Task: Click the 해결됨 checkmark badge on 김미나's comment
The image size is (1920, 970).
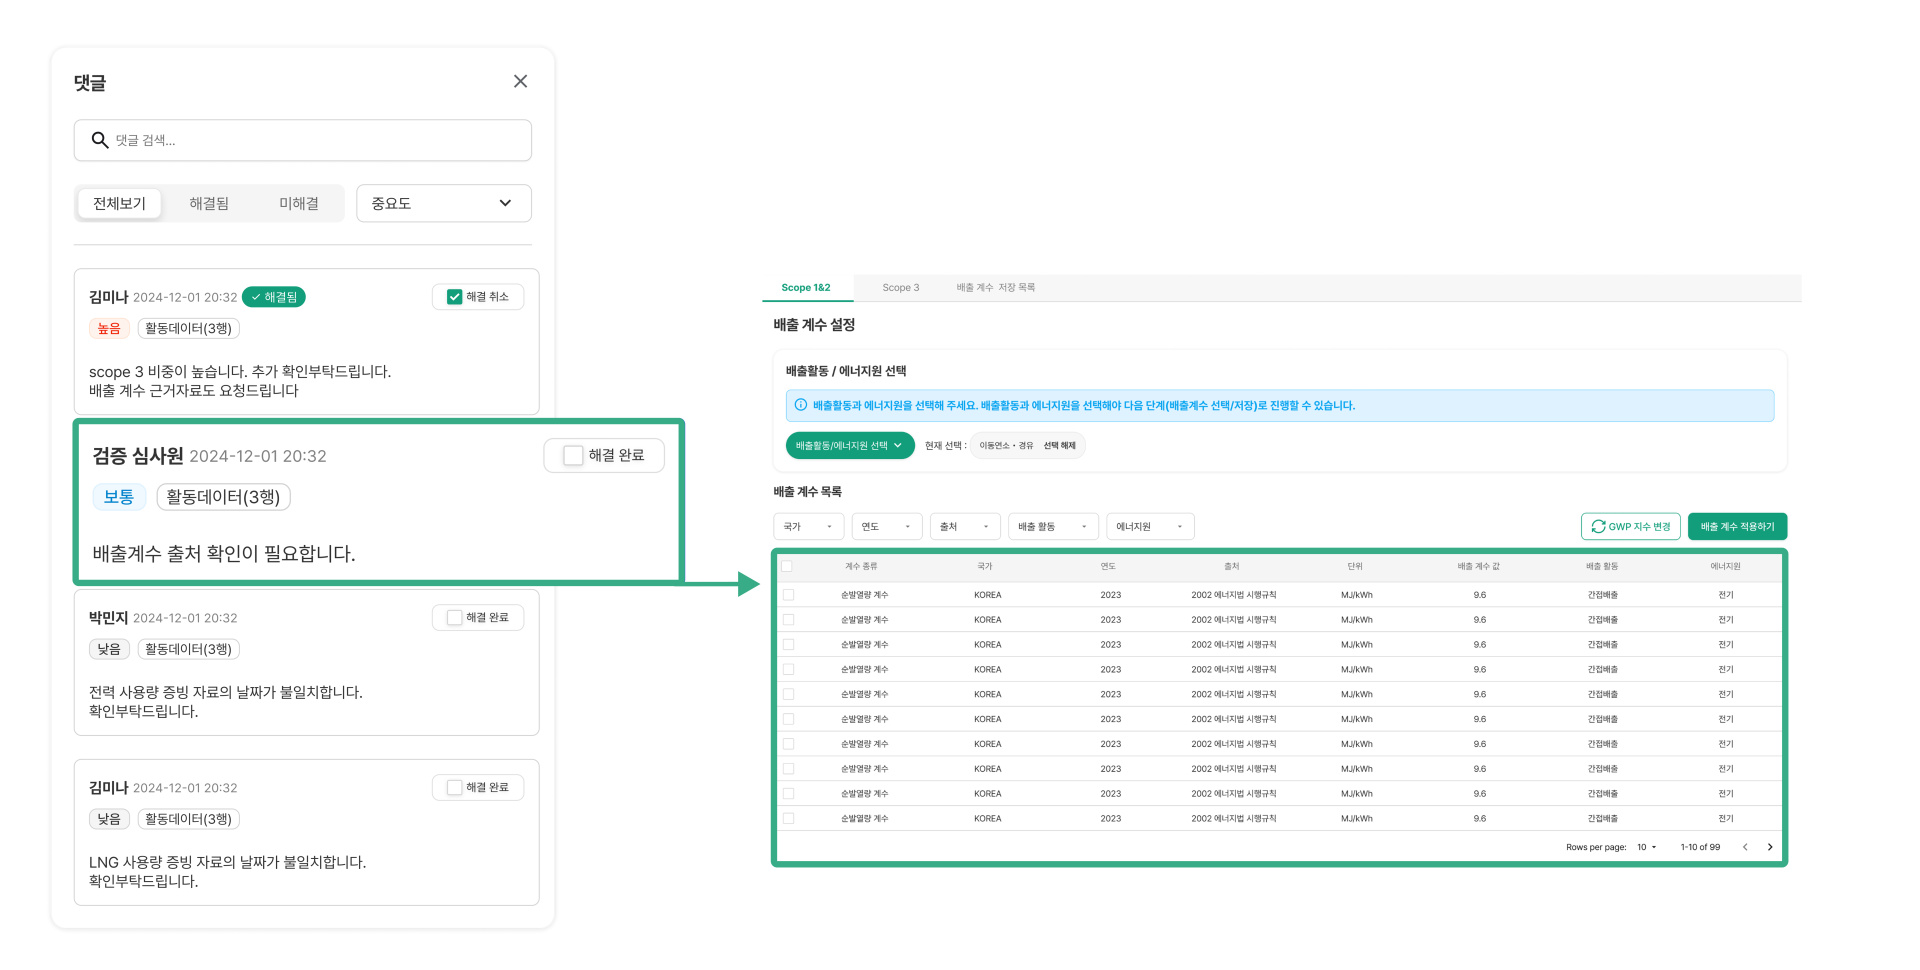Action: [x=273, y=296]
